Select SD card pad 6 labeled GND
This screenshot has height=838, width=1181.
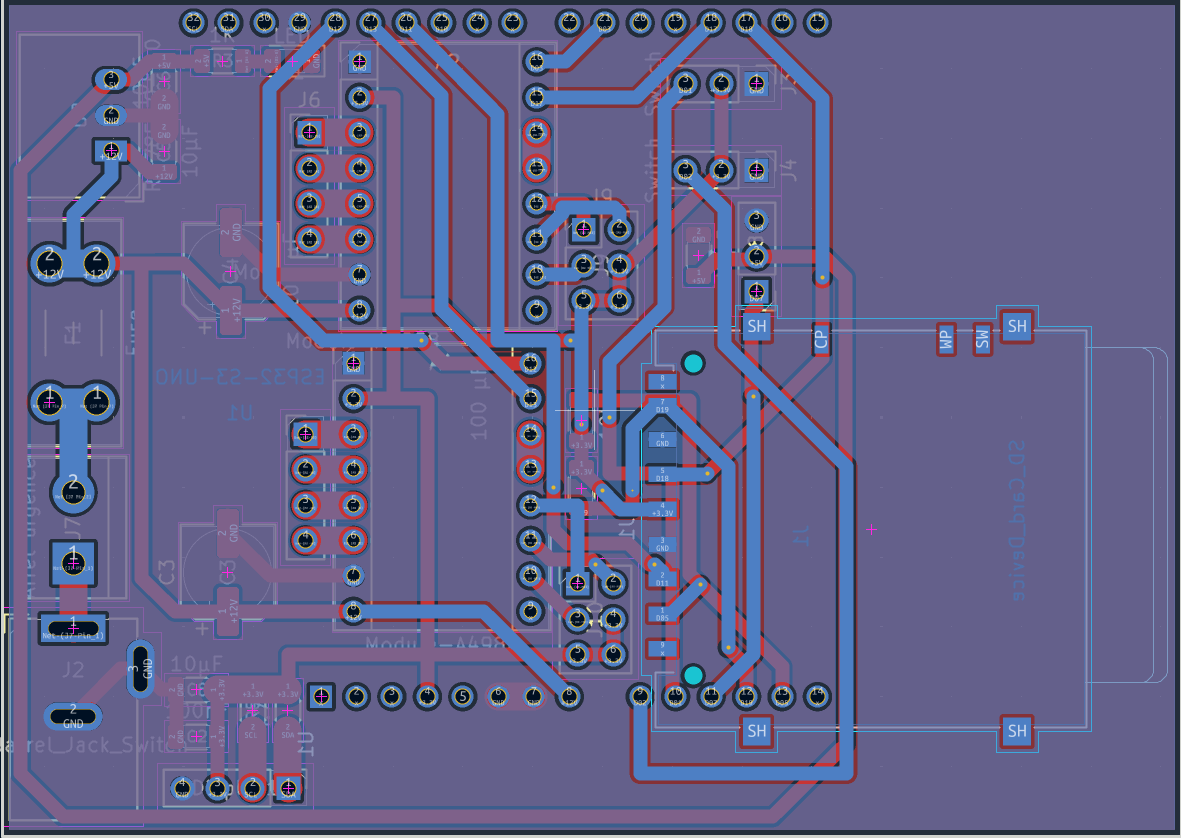[x=662, y=440]
